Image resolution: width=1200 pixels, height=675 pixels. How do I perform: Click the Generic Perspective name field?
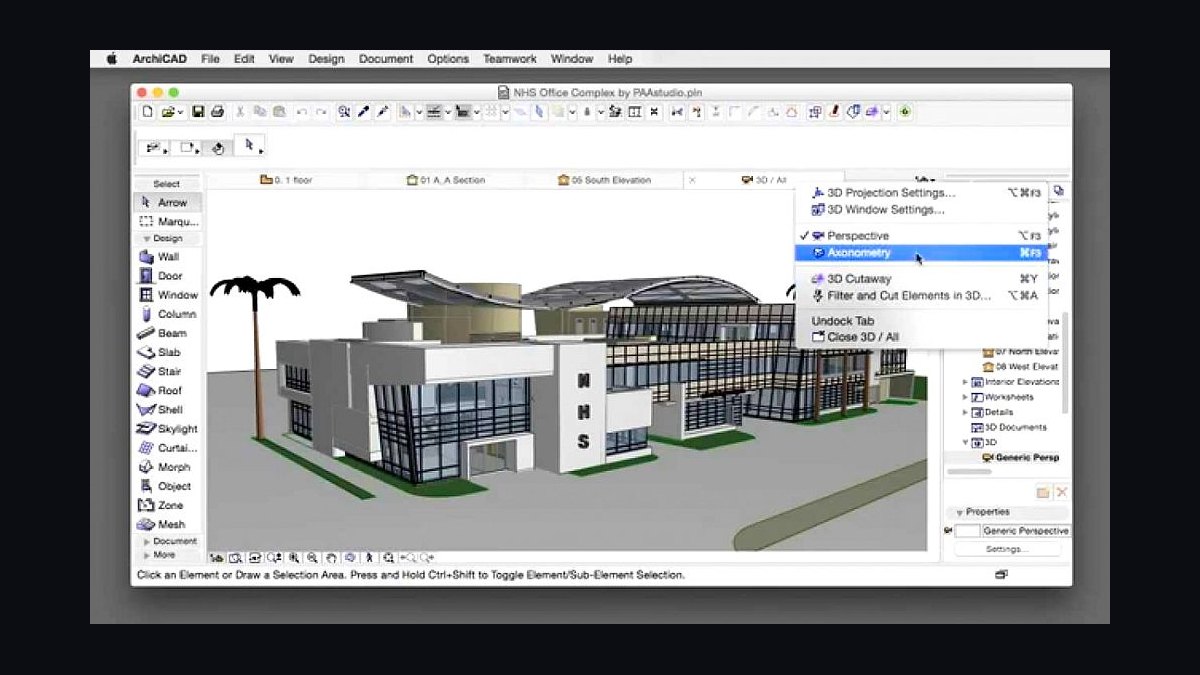point(1026,531)
